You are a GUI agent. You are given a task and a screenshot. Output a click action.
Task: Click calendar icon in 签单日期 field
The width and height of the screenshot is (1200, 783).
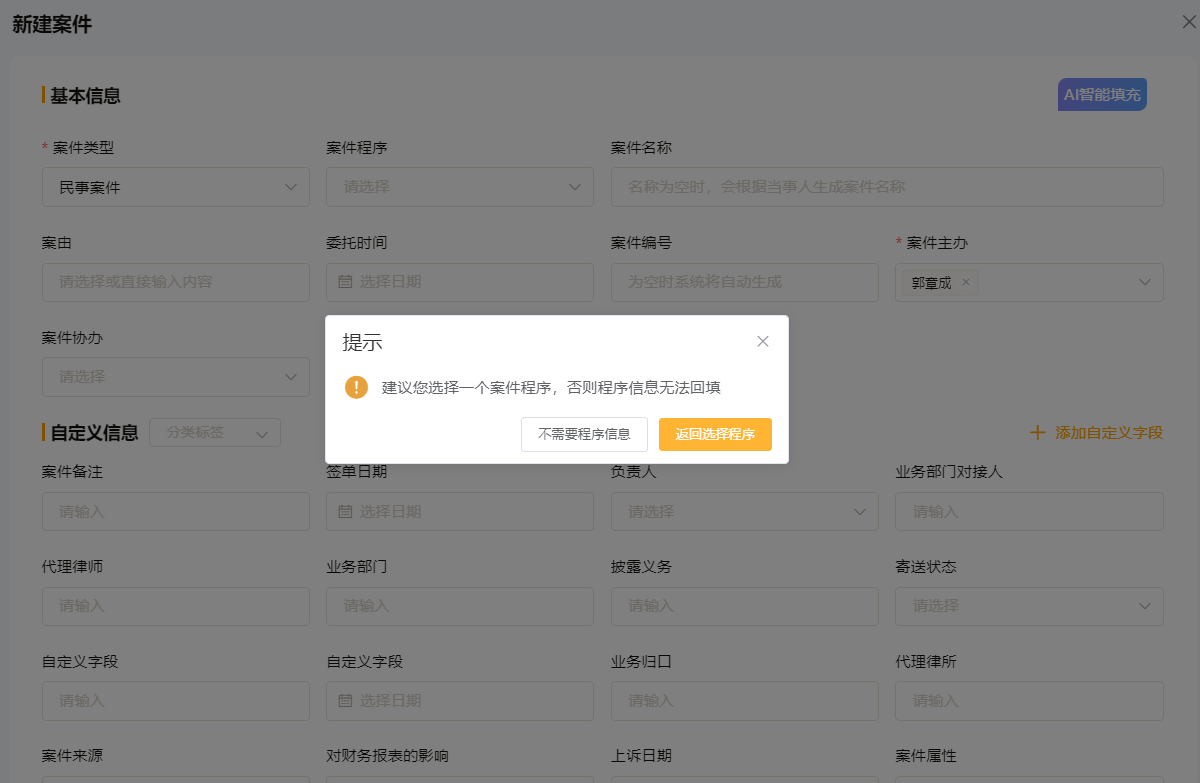tap(345, 512)
